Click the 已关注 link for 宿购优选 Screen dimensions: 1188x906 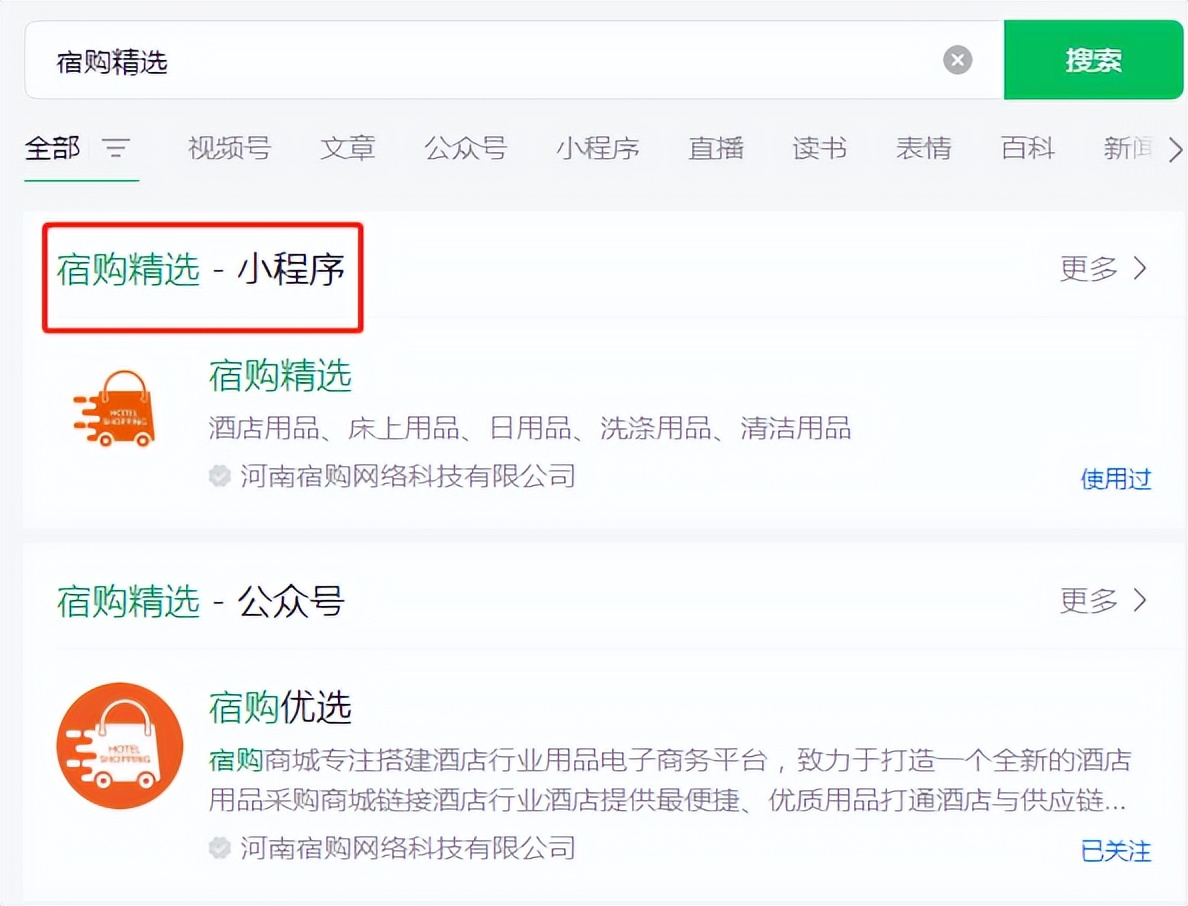tap(1117, 851)
